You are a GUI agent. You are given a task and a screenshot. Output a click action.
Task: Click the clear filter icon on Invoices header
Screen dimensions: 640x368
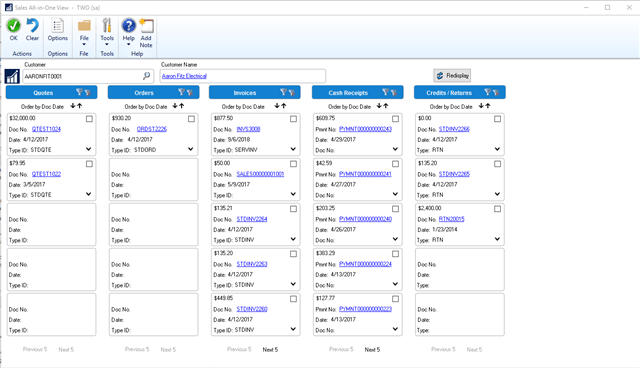[292, 93]
